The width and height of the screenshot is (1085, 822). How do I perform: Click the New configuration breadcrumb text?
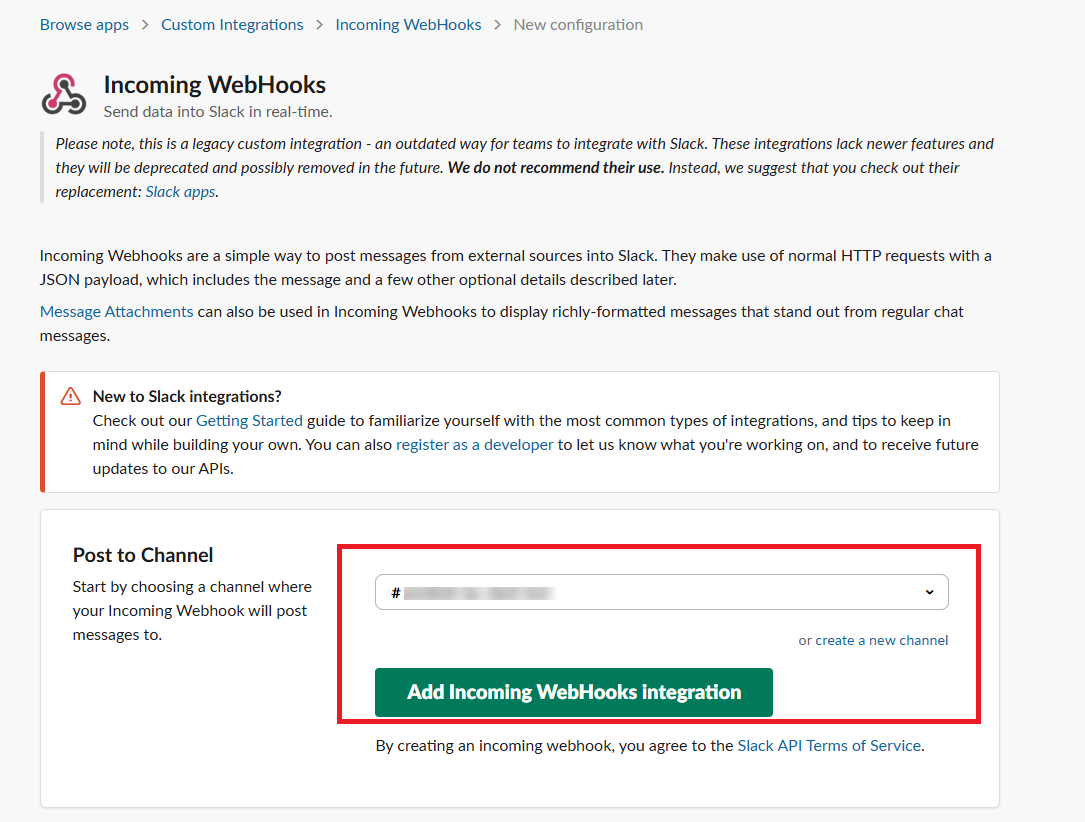(578, 25)
